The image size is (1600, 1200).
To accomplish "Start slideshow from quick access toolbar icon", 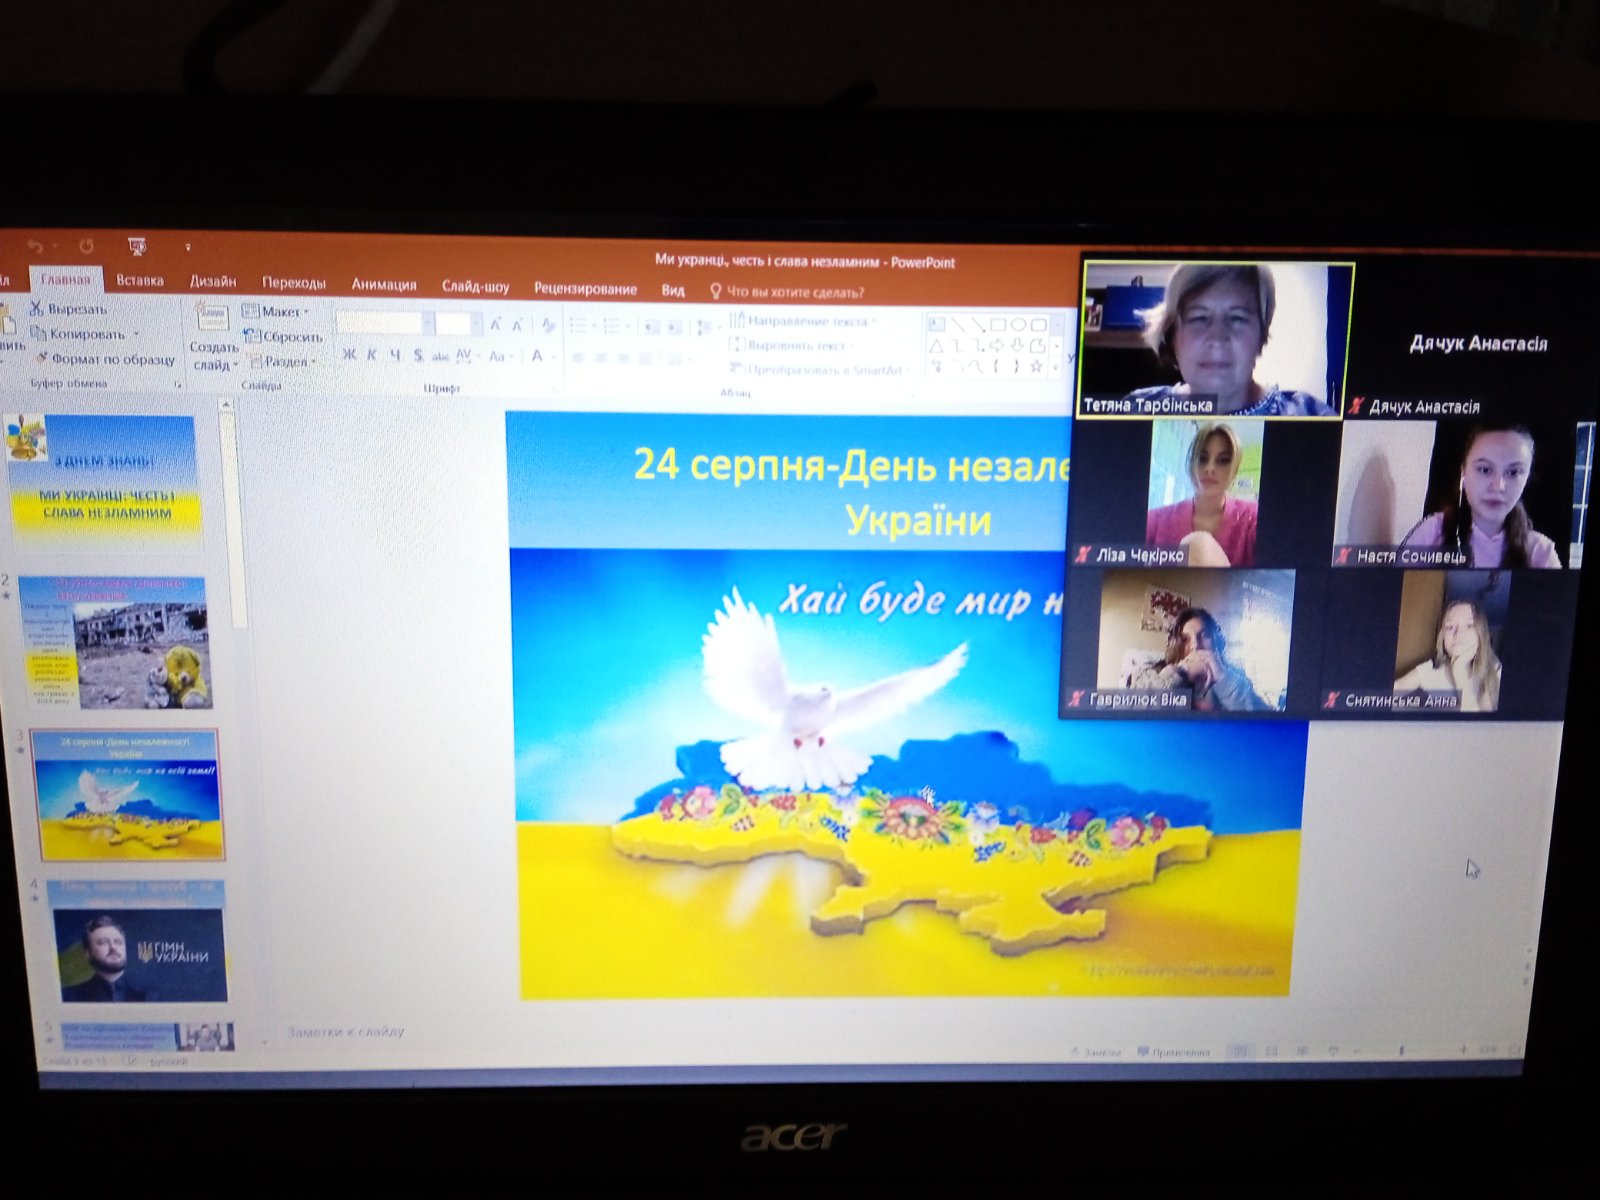I will (x=137, y=246).
